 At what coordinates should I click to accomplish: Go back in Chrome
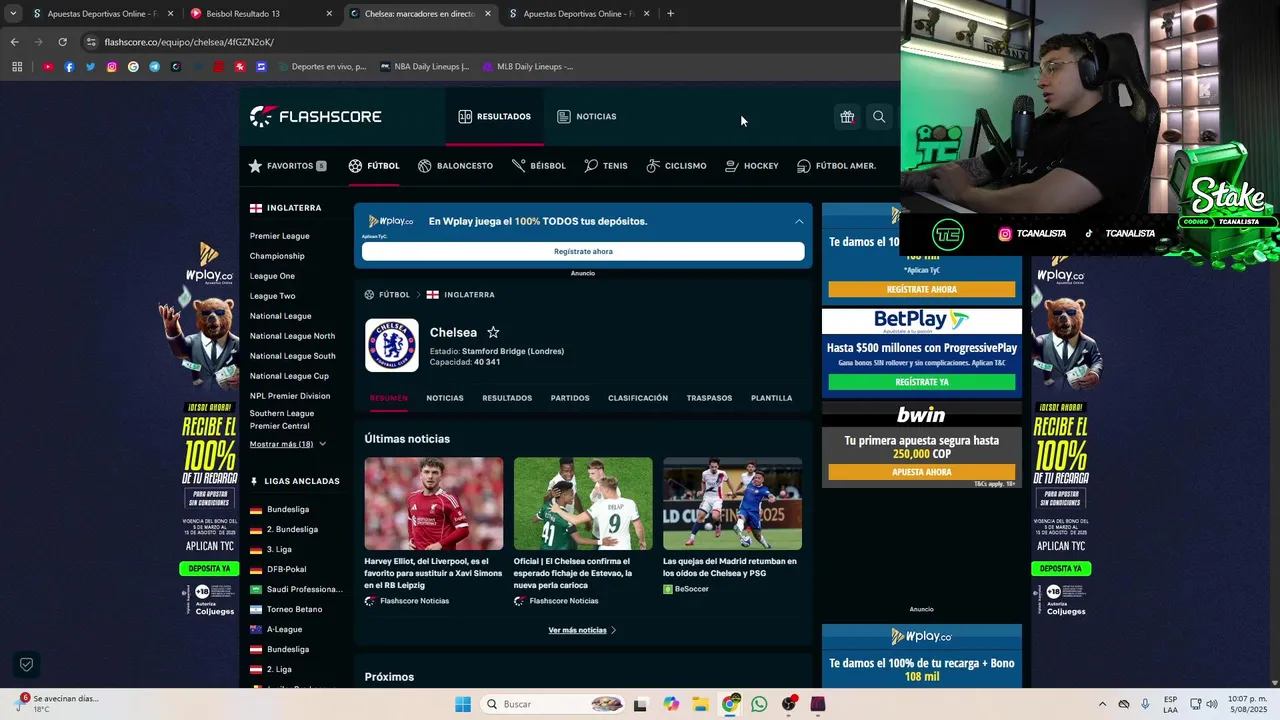14,42
